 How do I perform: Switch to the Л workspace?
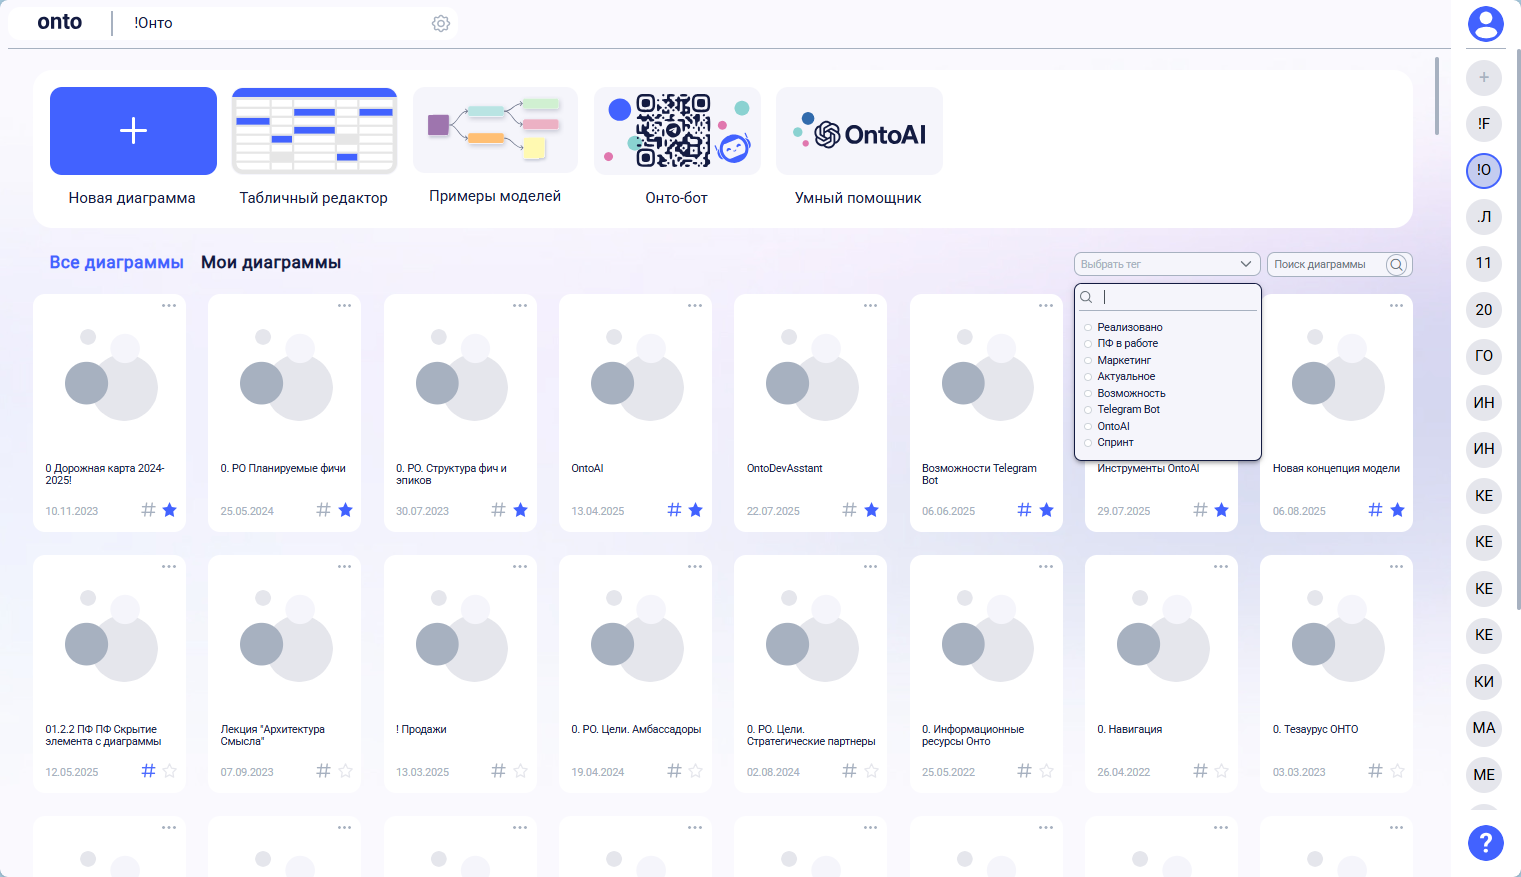(x=1484, y=217)
